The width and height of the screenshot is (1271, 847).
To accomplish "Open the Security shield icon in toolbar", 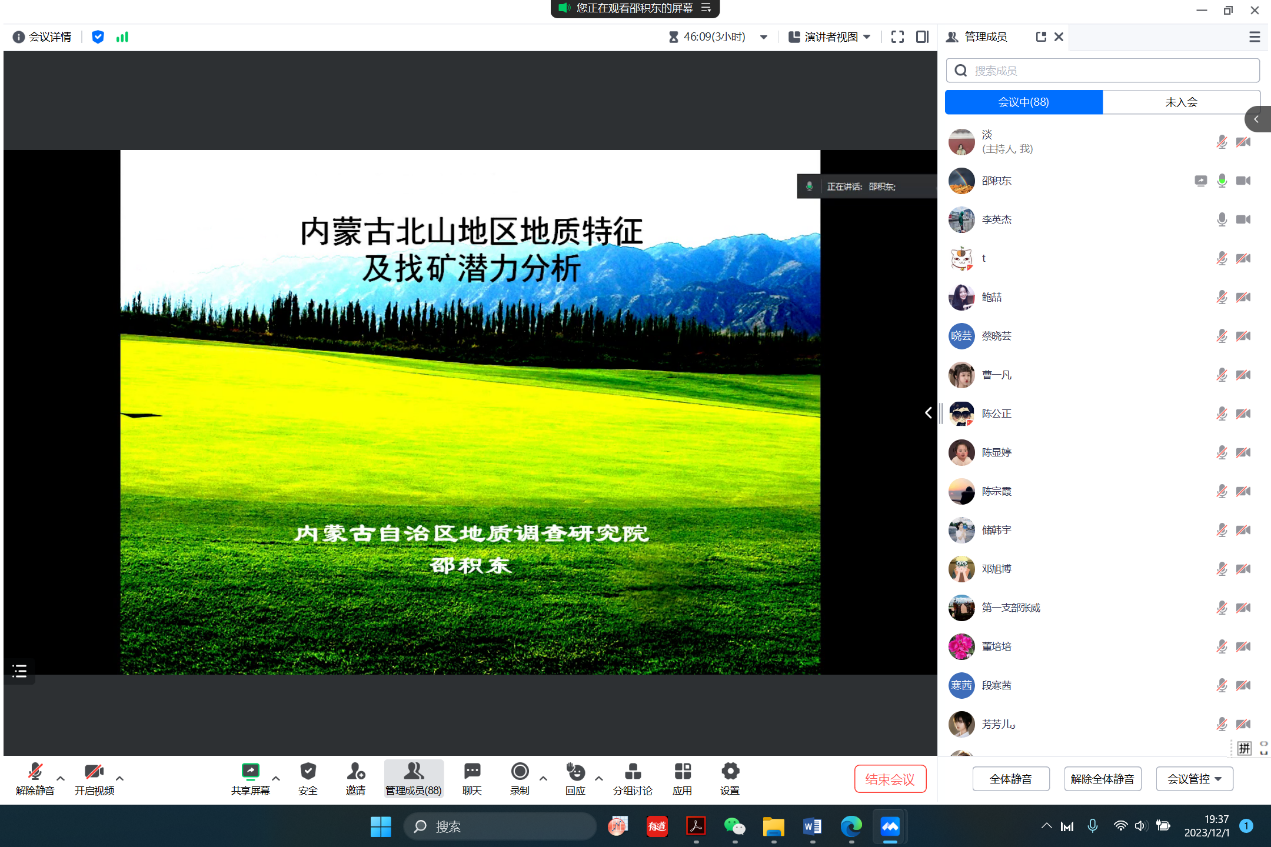I will click(x=308, y=773).
